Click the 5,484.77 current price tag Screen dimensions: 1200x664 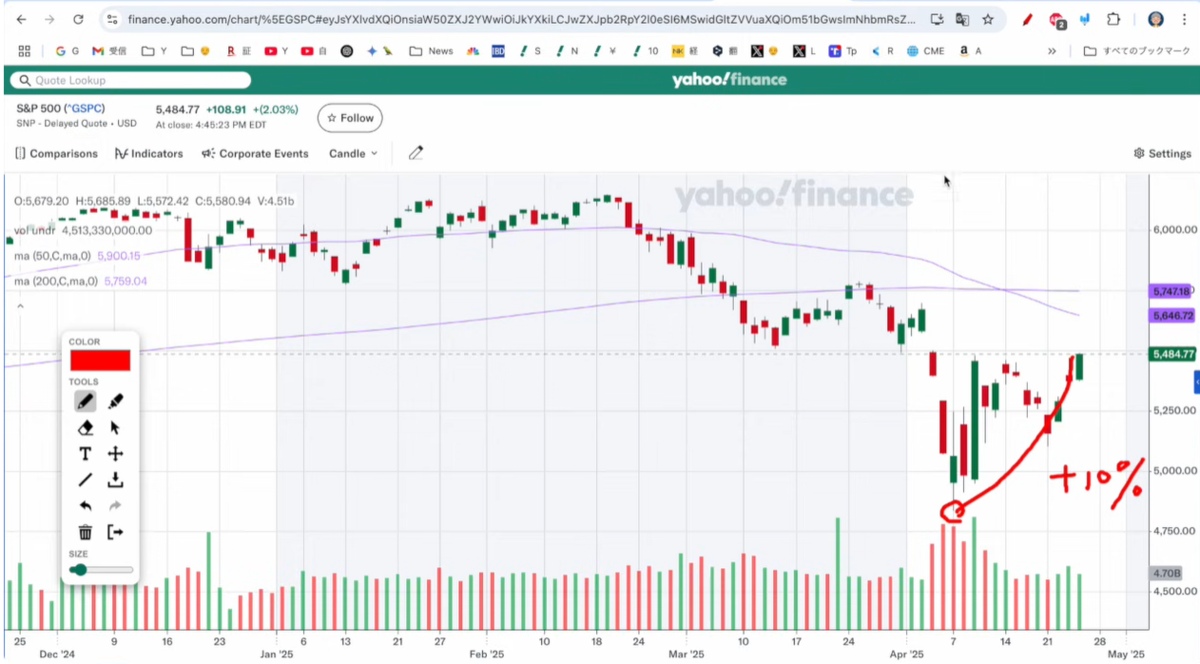coord(1173,354)
